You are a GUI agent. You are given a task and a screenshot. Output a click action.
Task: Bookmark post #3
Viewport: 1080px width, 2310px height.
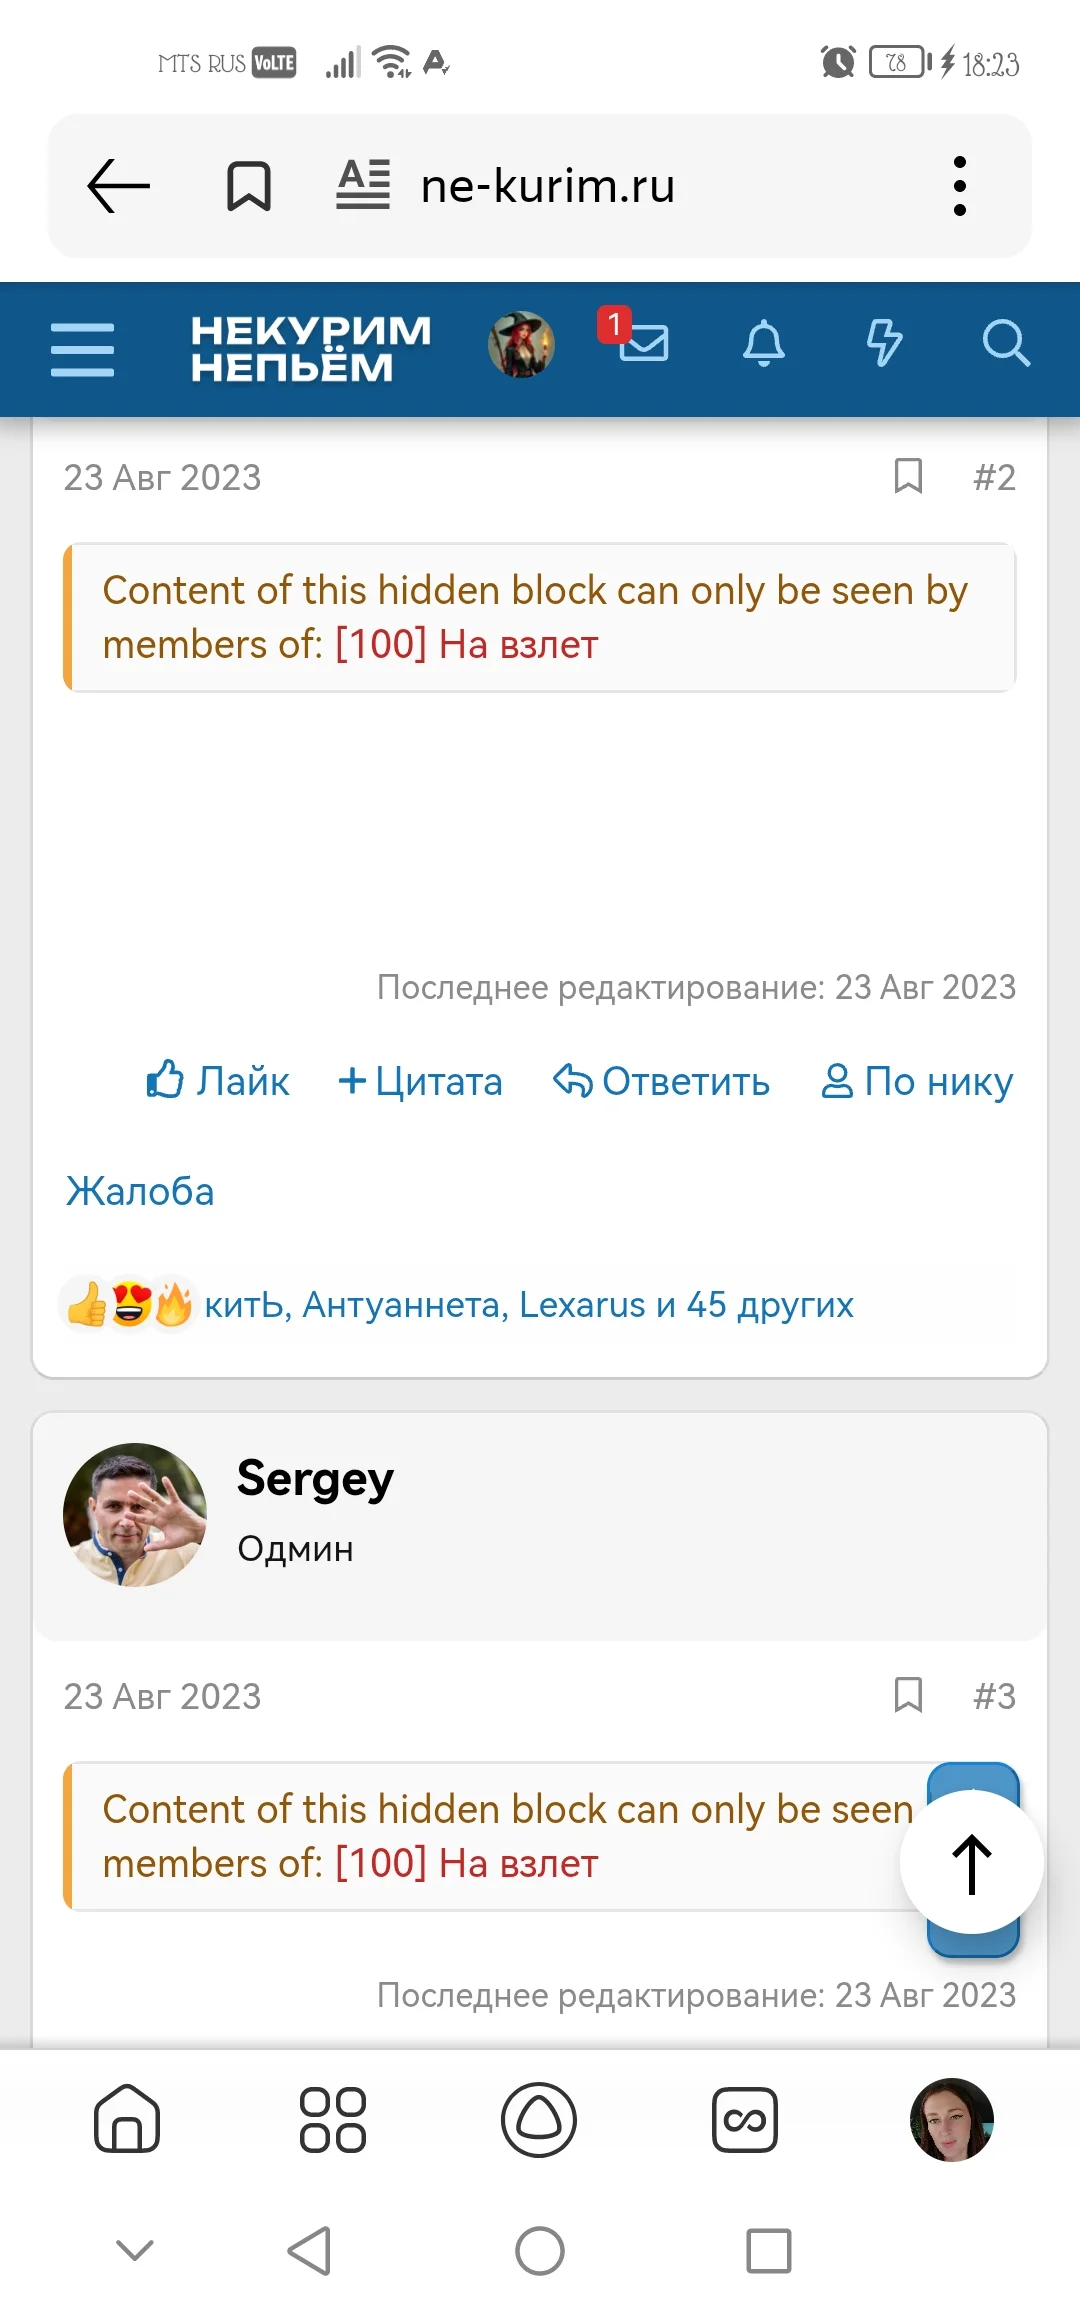pyautogui.click(x=908, y=1695)
